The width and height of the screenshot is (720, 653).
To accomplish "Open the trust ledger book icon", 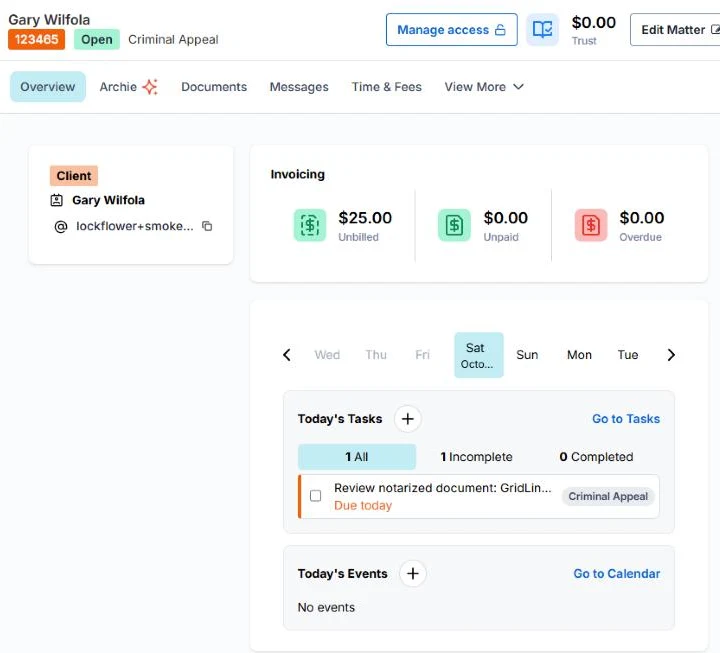I will coord(542,30).
